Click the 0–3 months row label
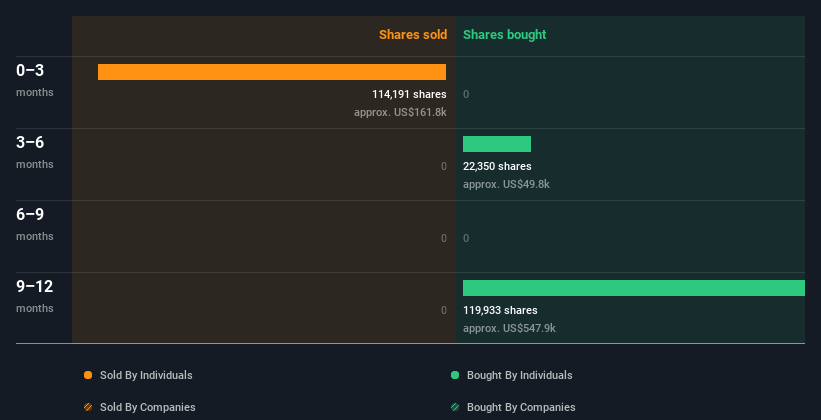Image resolution: width=821 pixels, height=420 pixels. point(35,80)
